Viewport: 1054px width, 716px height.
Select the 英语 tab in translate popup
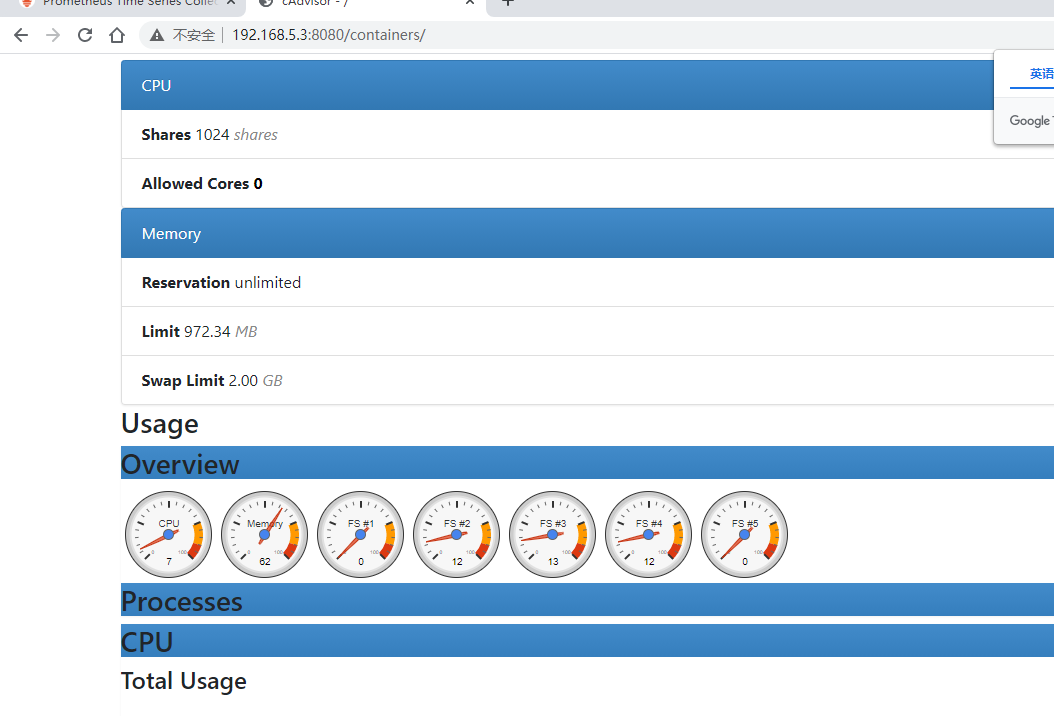[1040, 74]
